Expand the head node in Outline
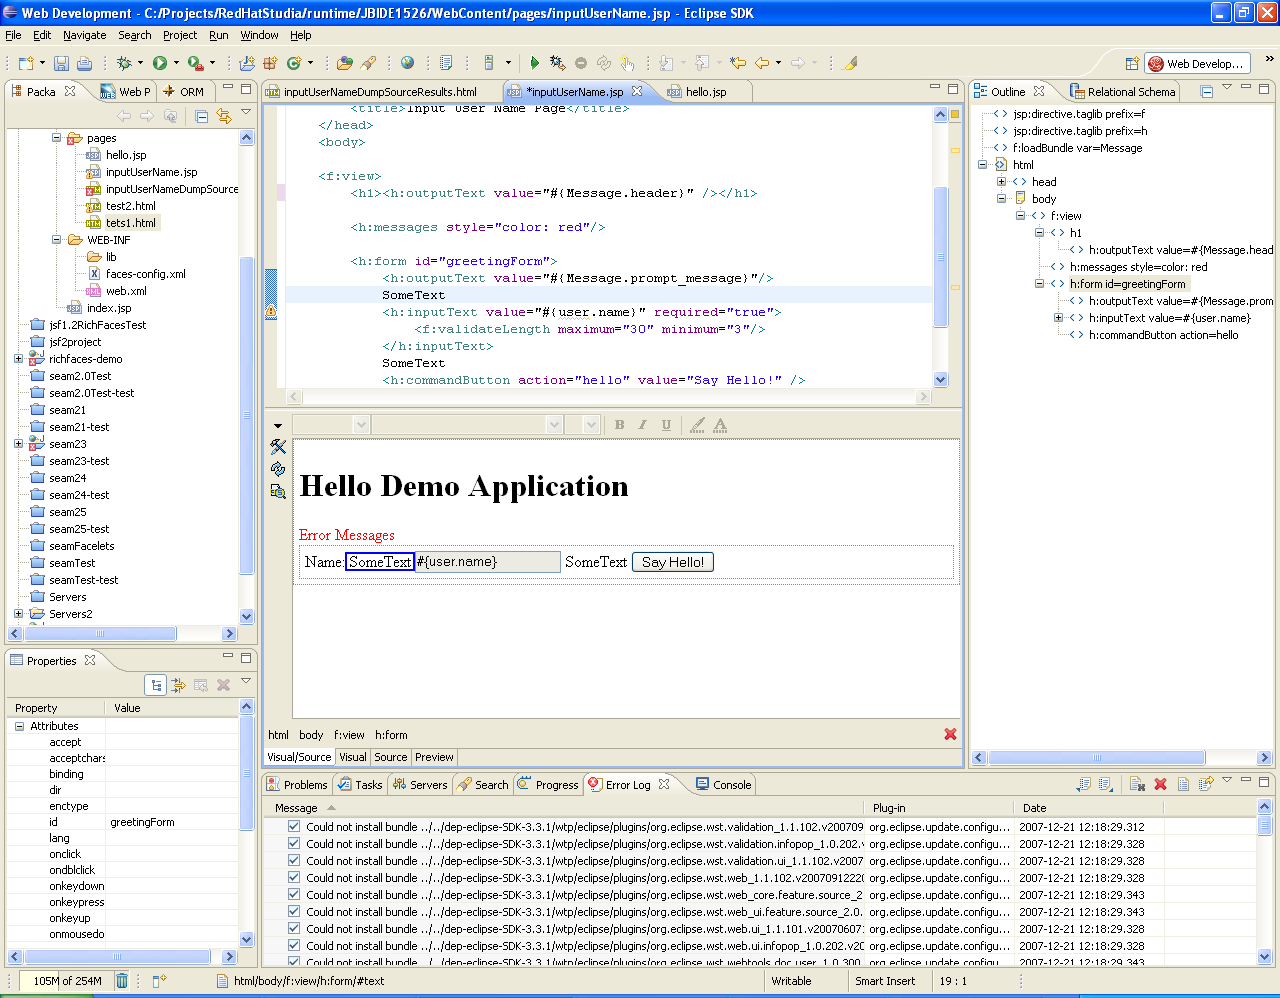The height and width of the screenshot is (998, 1280). [1001, 182]
